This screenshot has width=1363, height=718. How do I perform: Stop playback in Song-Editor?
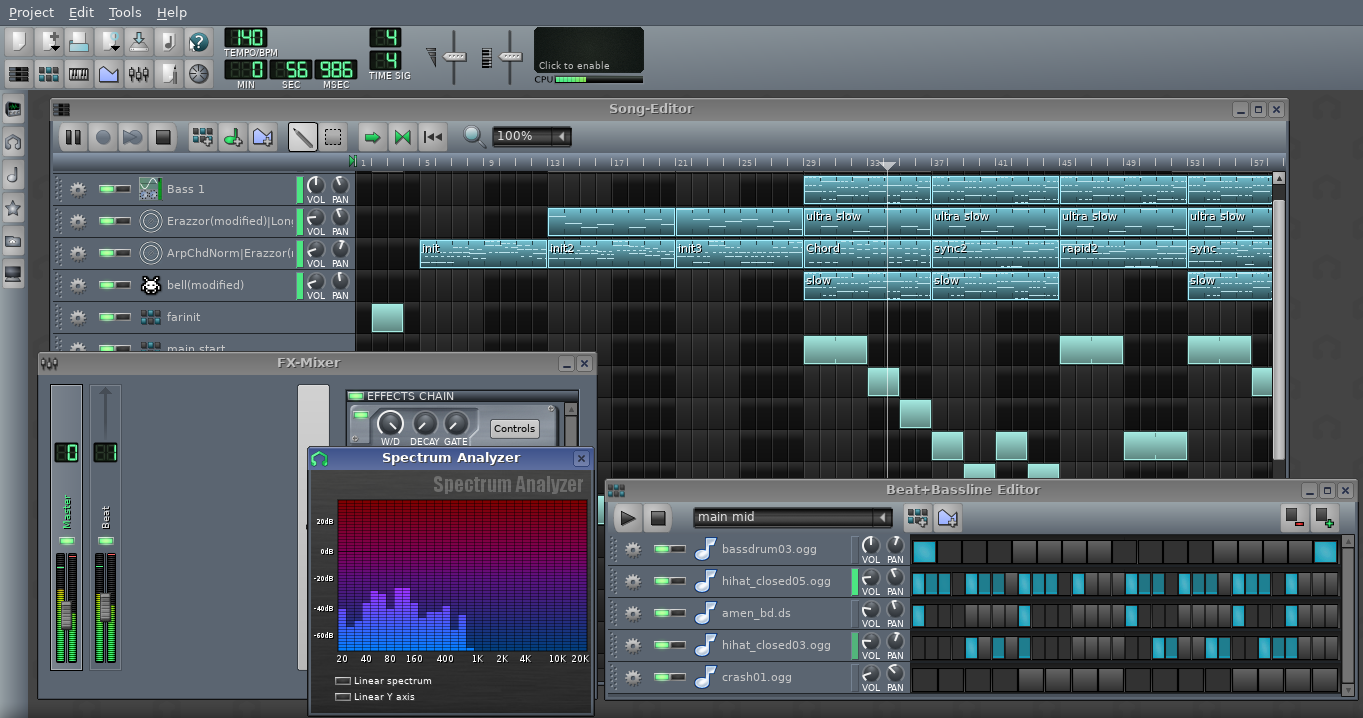(163, 137)
